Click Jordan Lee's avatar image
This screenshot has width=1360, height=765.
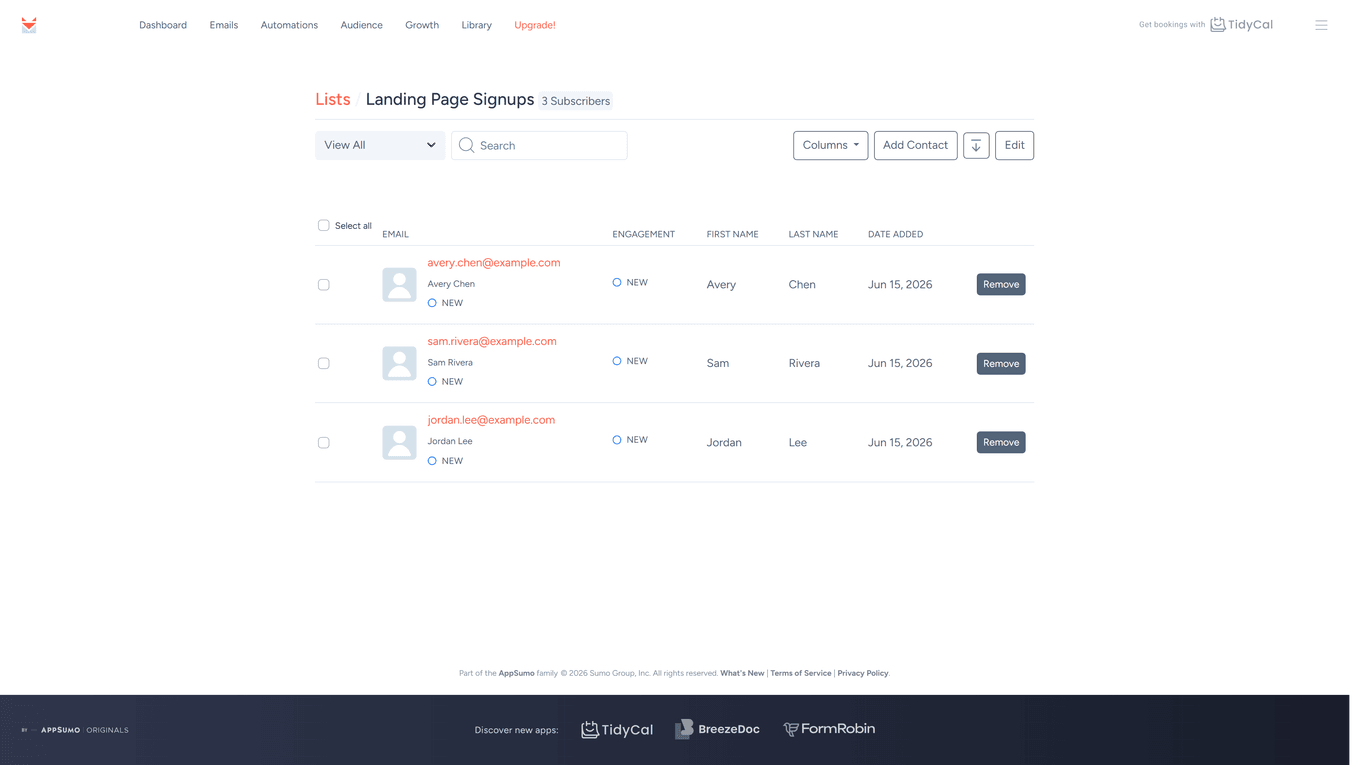coord(399,442)
